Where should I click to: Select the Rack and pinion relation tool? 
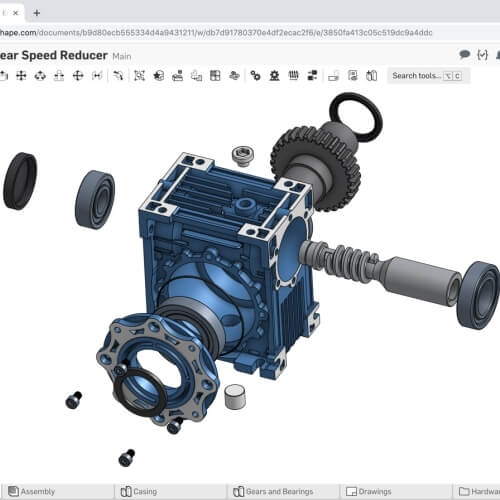pos(274,76)
